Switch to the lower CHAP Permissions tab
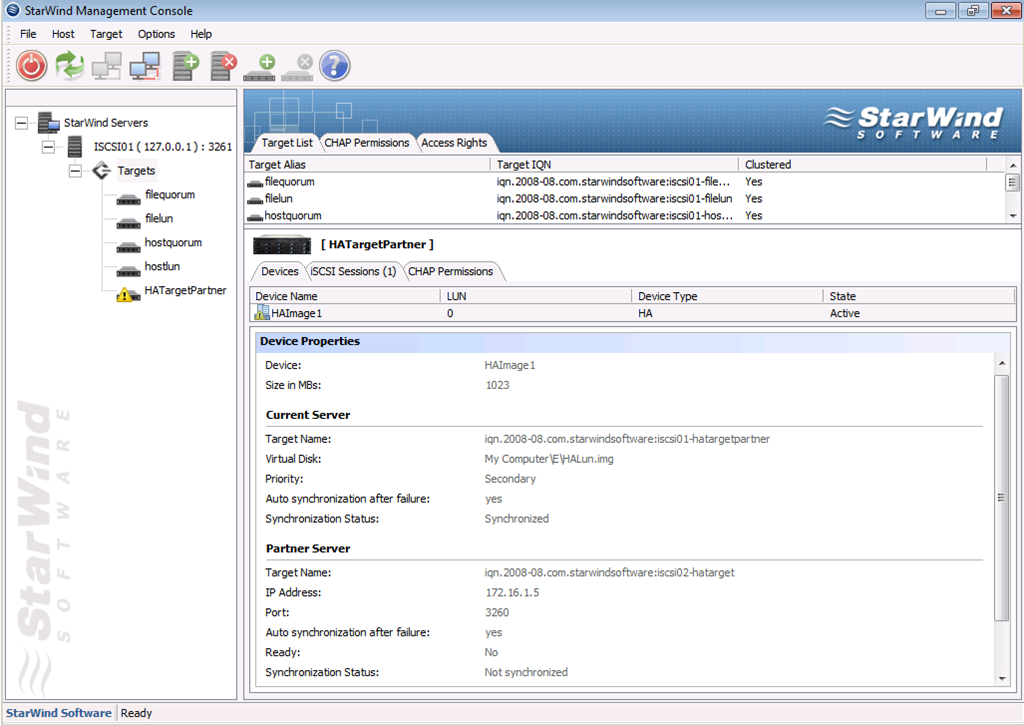Image resolution: width=1024 pixels, height=726 pixels. (x=451, y=272)
